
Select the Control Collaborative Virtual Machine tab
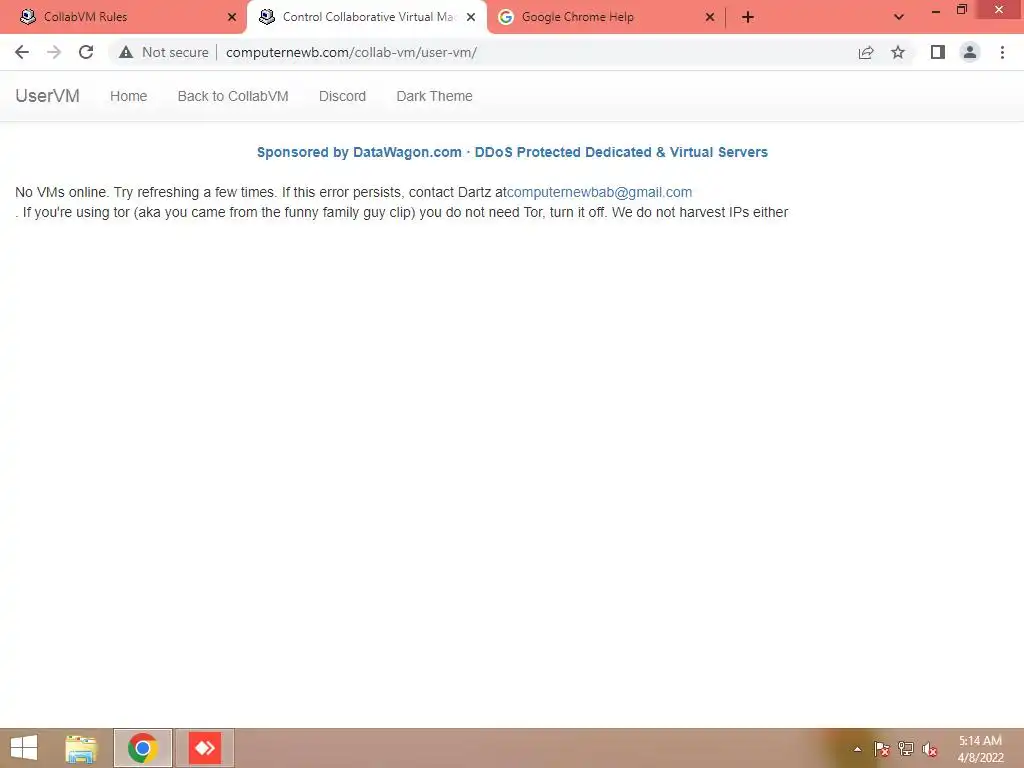[366, 17]
